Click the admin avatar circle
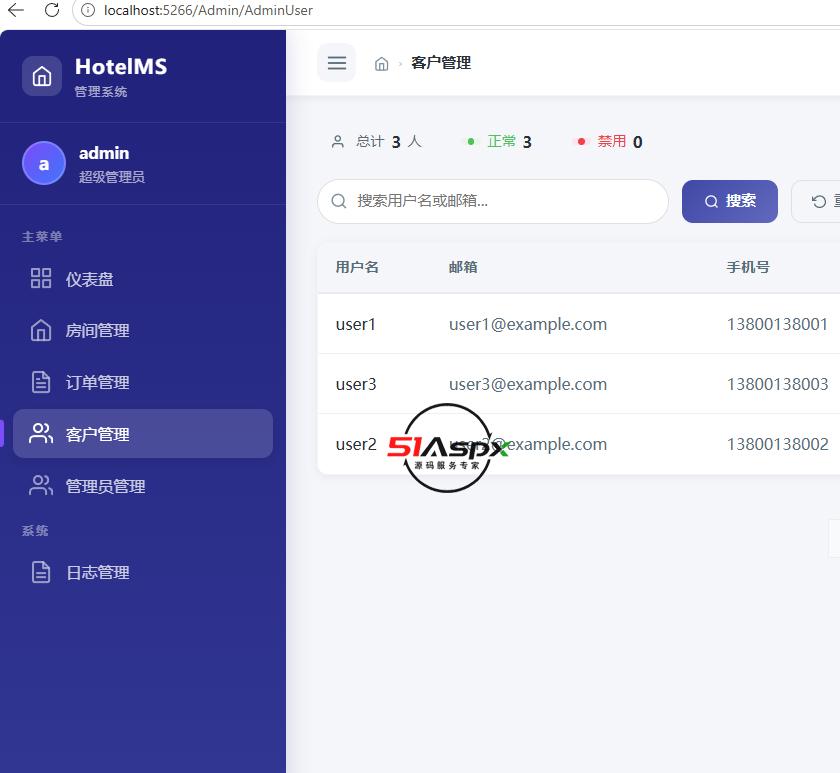 click(x=44, y=163)
